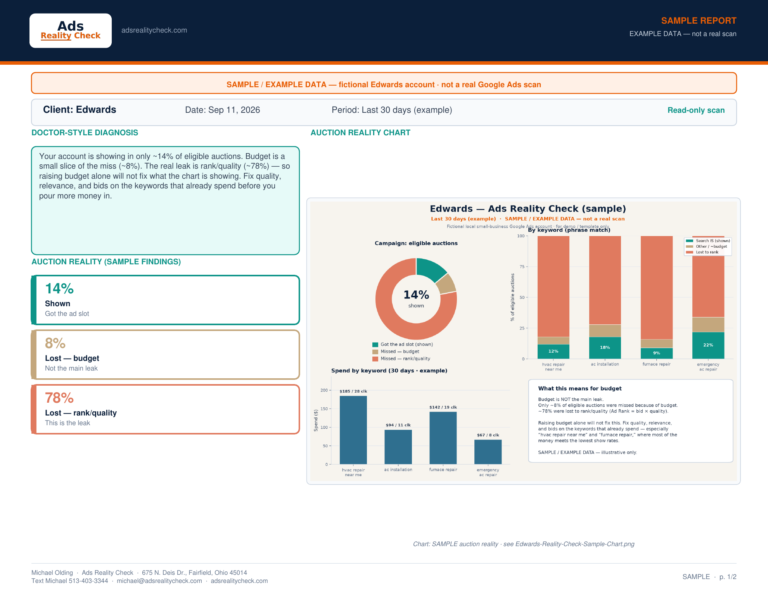This screenshot has width=768, height=593.
Task: Click "What this means for budget" heading
Action: tap(579, 388)
